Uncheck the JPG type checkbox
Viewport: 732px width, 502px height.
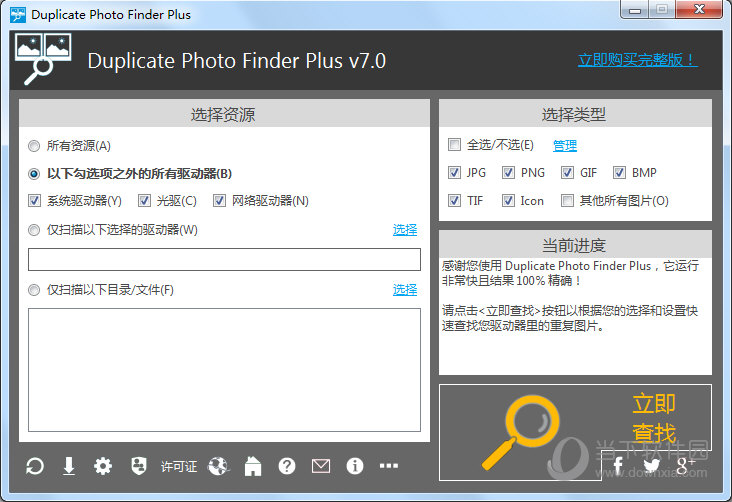[454, 173]
